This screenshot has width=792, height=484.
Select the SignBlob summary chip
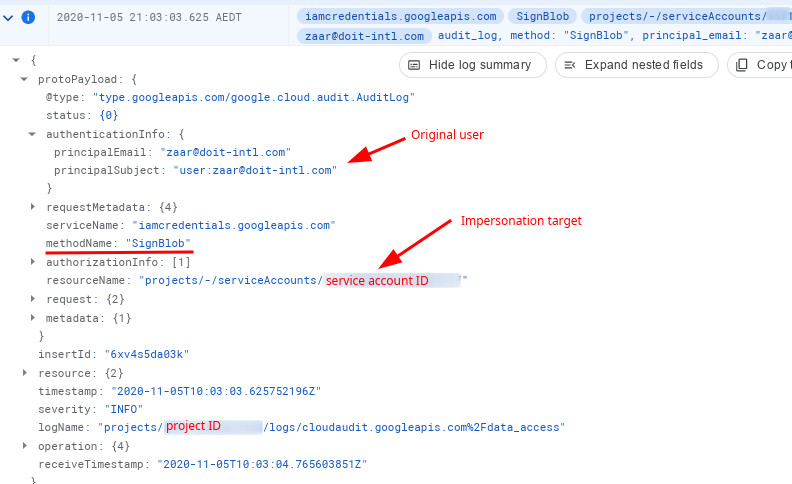click(543, 17)
